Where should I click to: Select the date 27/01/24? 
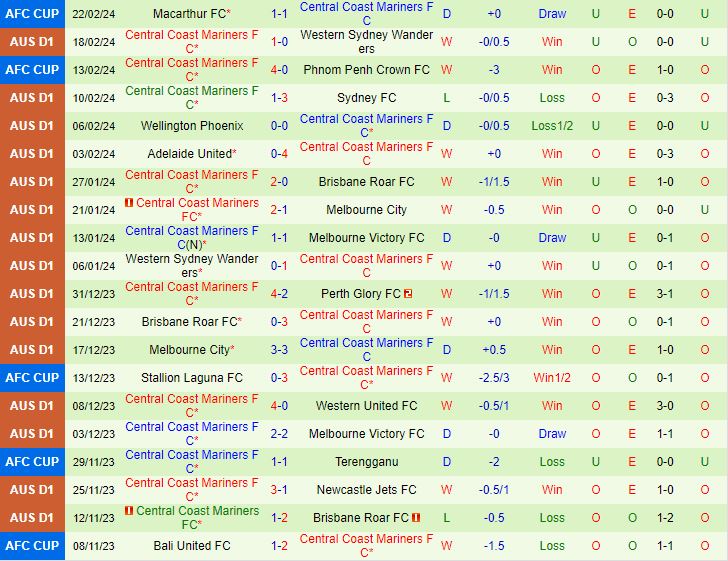coord(94,182)
